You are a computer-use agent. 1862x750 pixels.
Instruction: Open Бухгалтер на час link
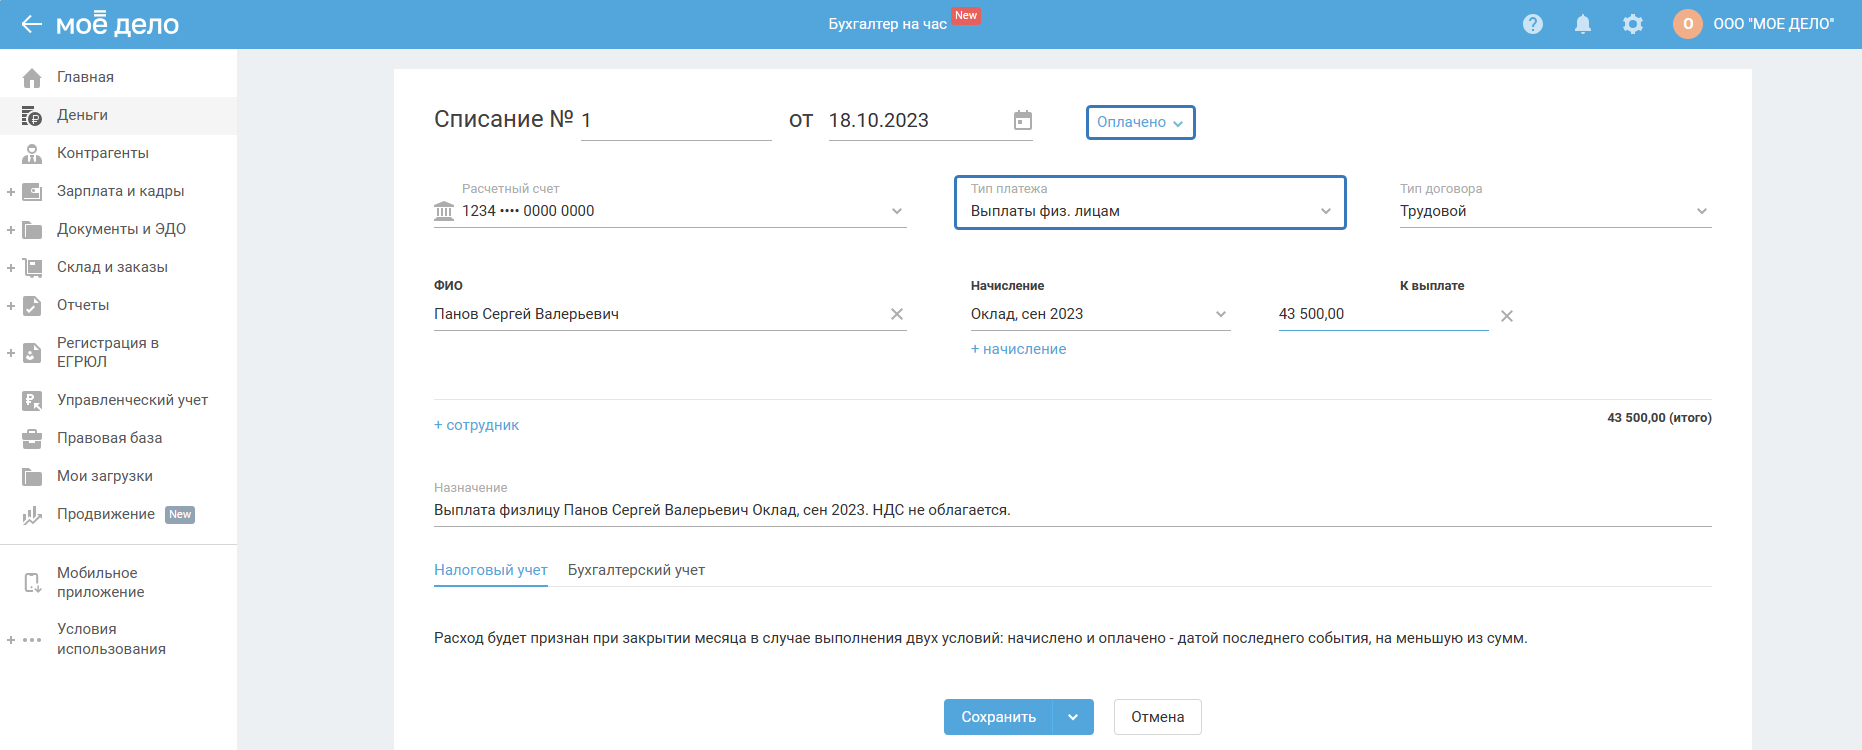point(887,24)
